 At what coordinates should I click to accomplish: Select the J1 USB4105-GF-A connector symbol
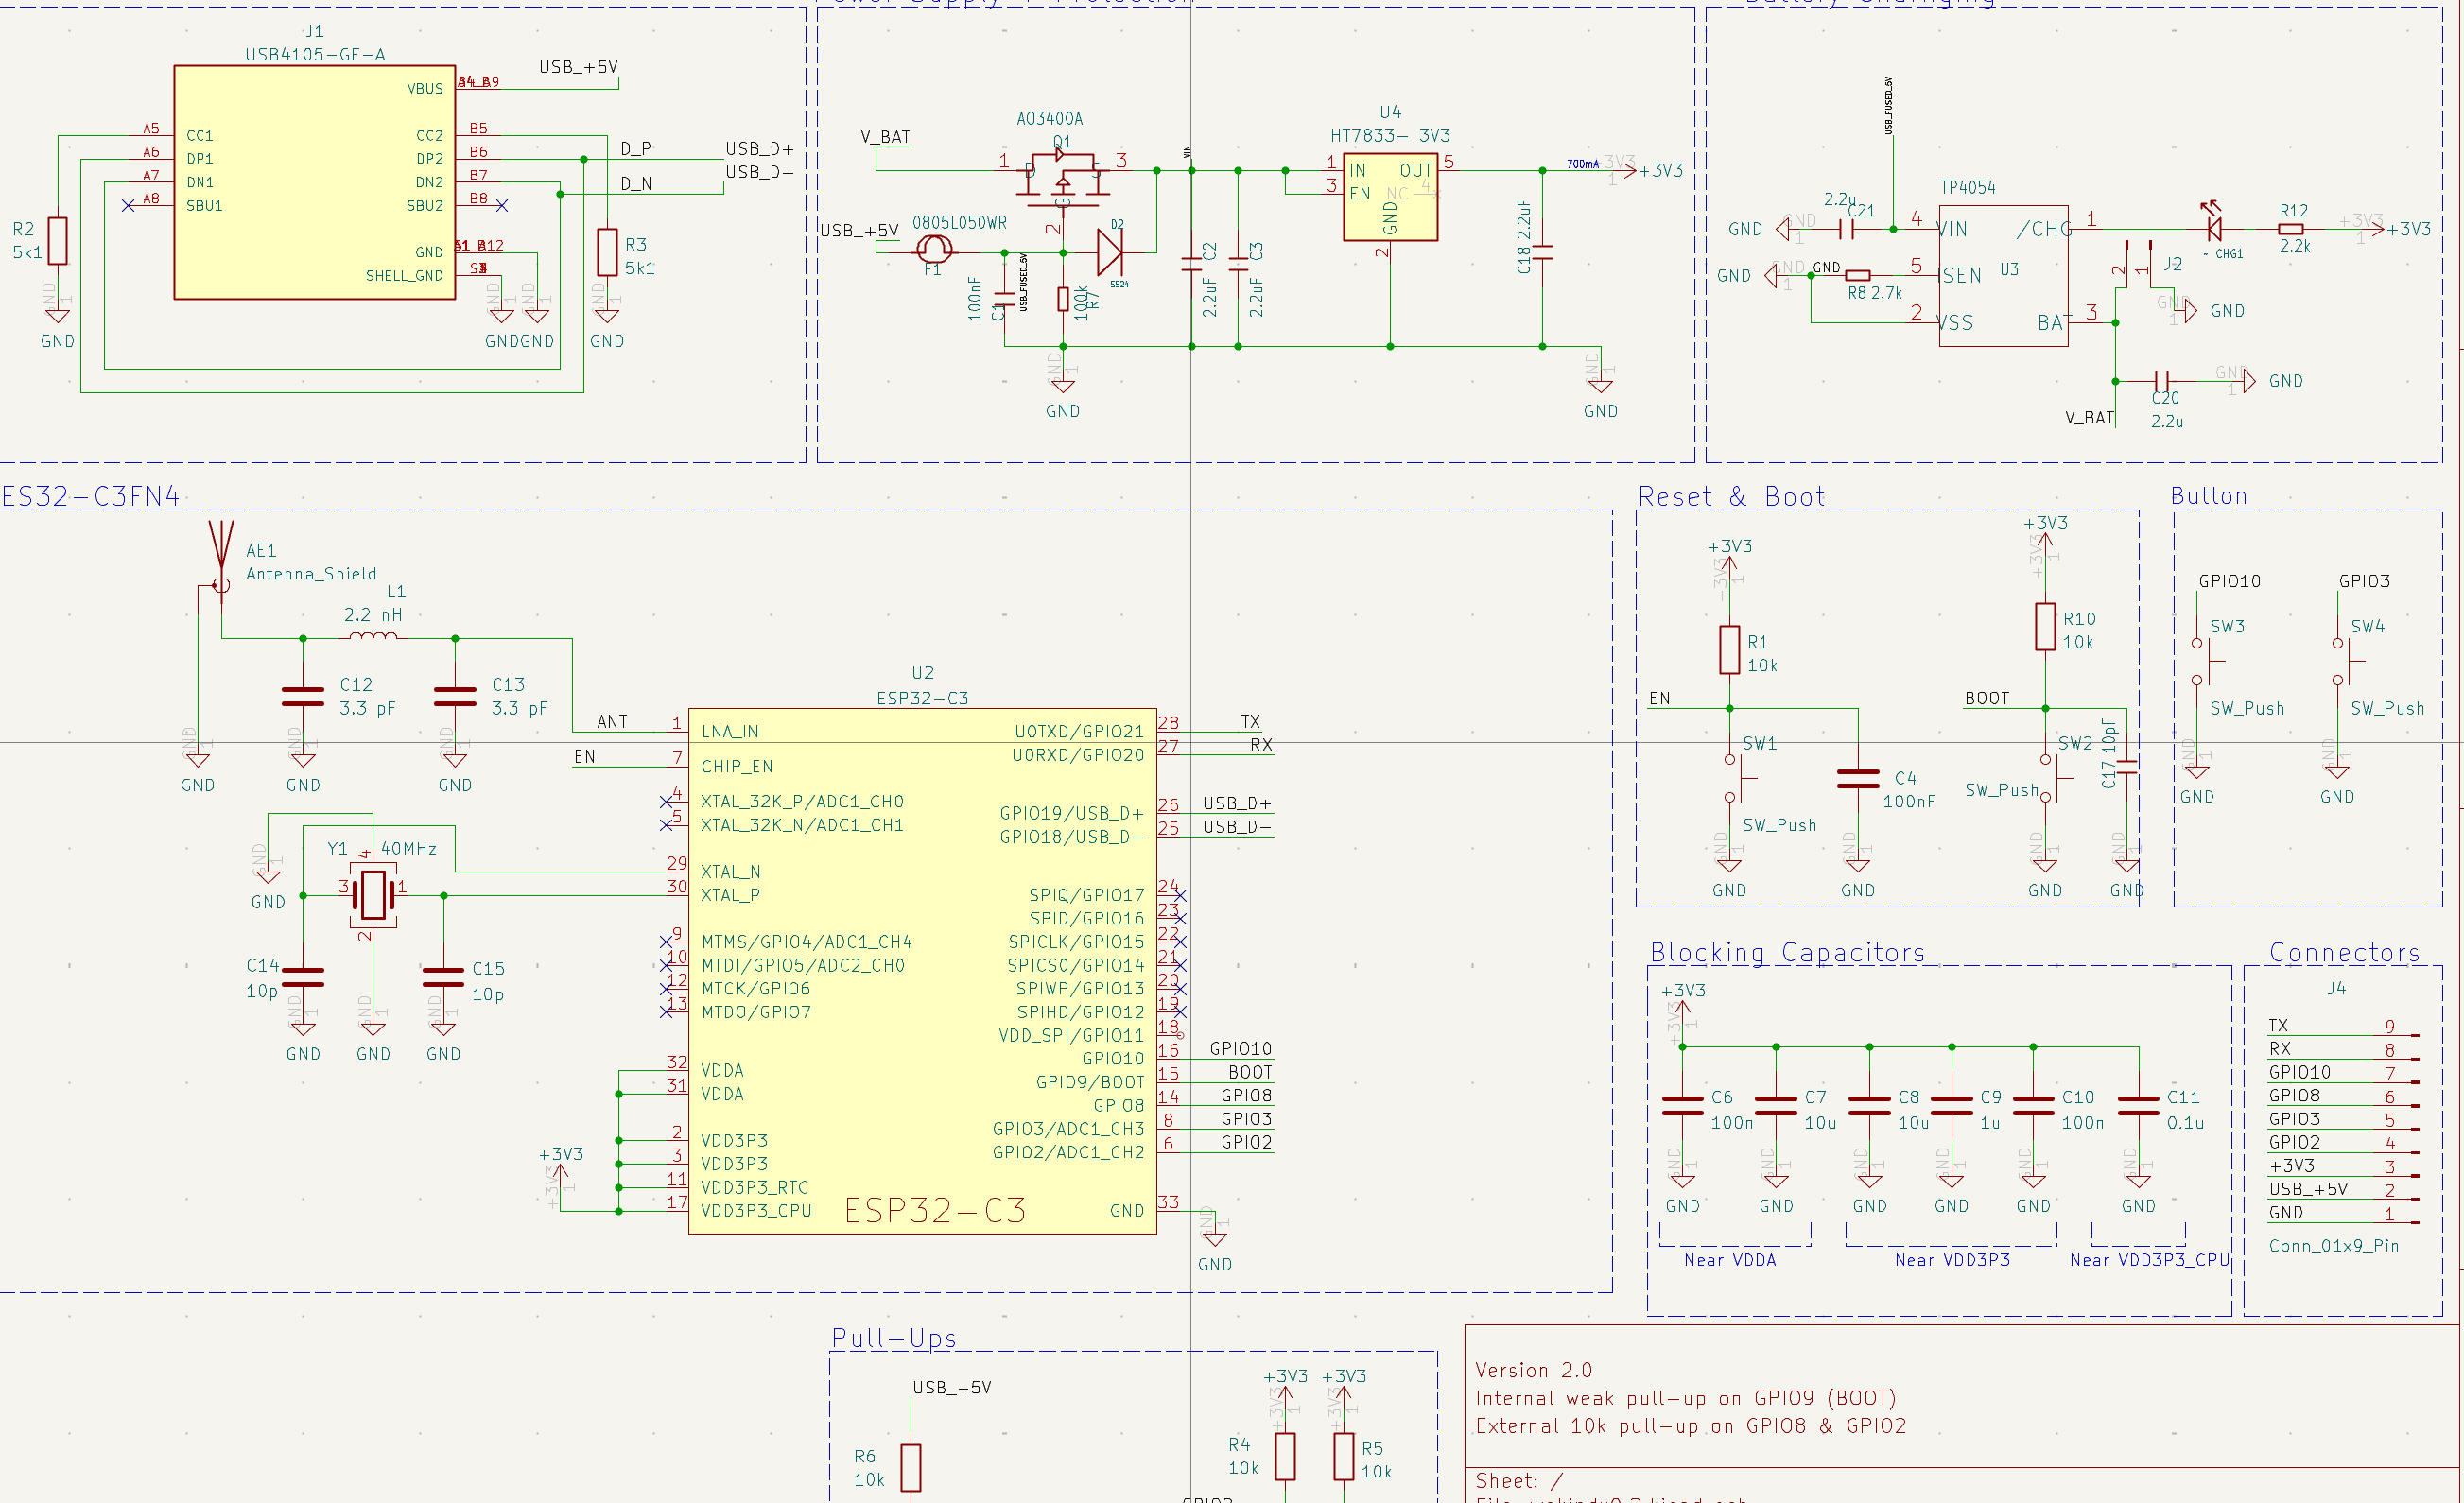[x=314, y=182]
